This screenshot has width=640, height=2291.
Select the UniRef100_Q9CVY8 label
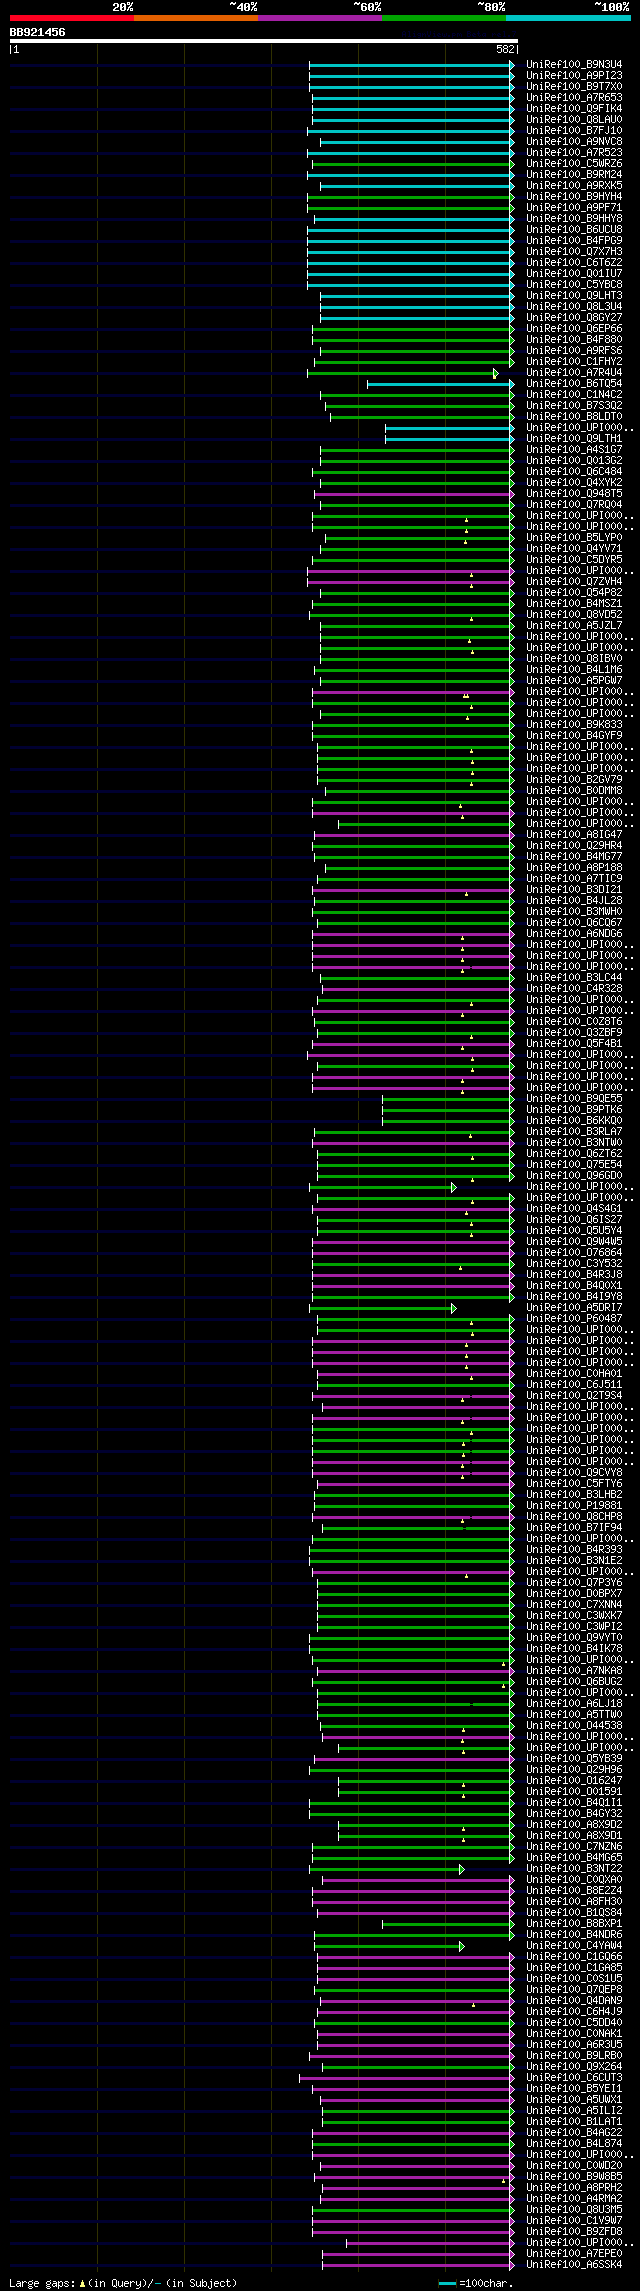pyautogui.click(x=574, y=1473)
